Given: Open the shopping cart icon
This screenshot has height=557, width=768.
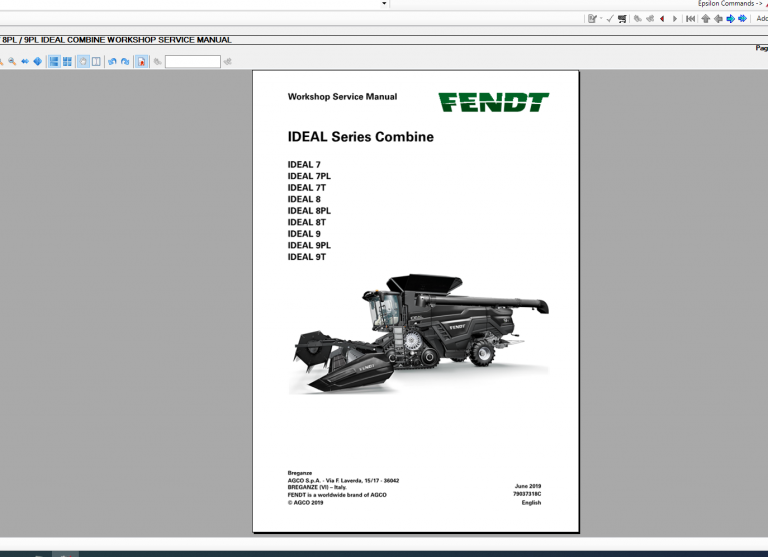Looking at the screenshot, I should click(x=622, y=19).
